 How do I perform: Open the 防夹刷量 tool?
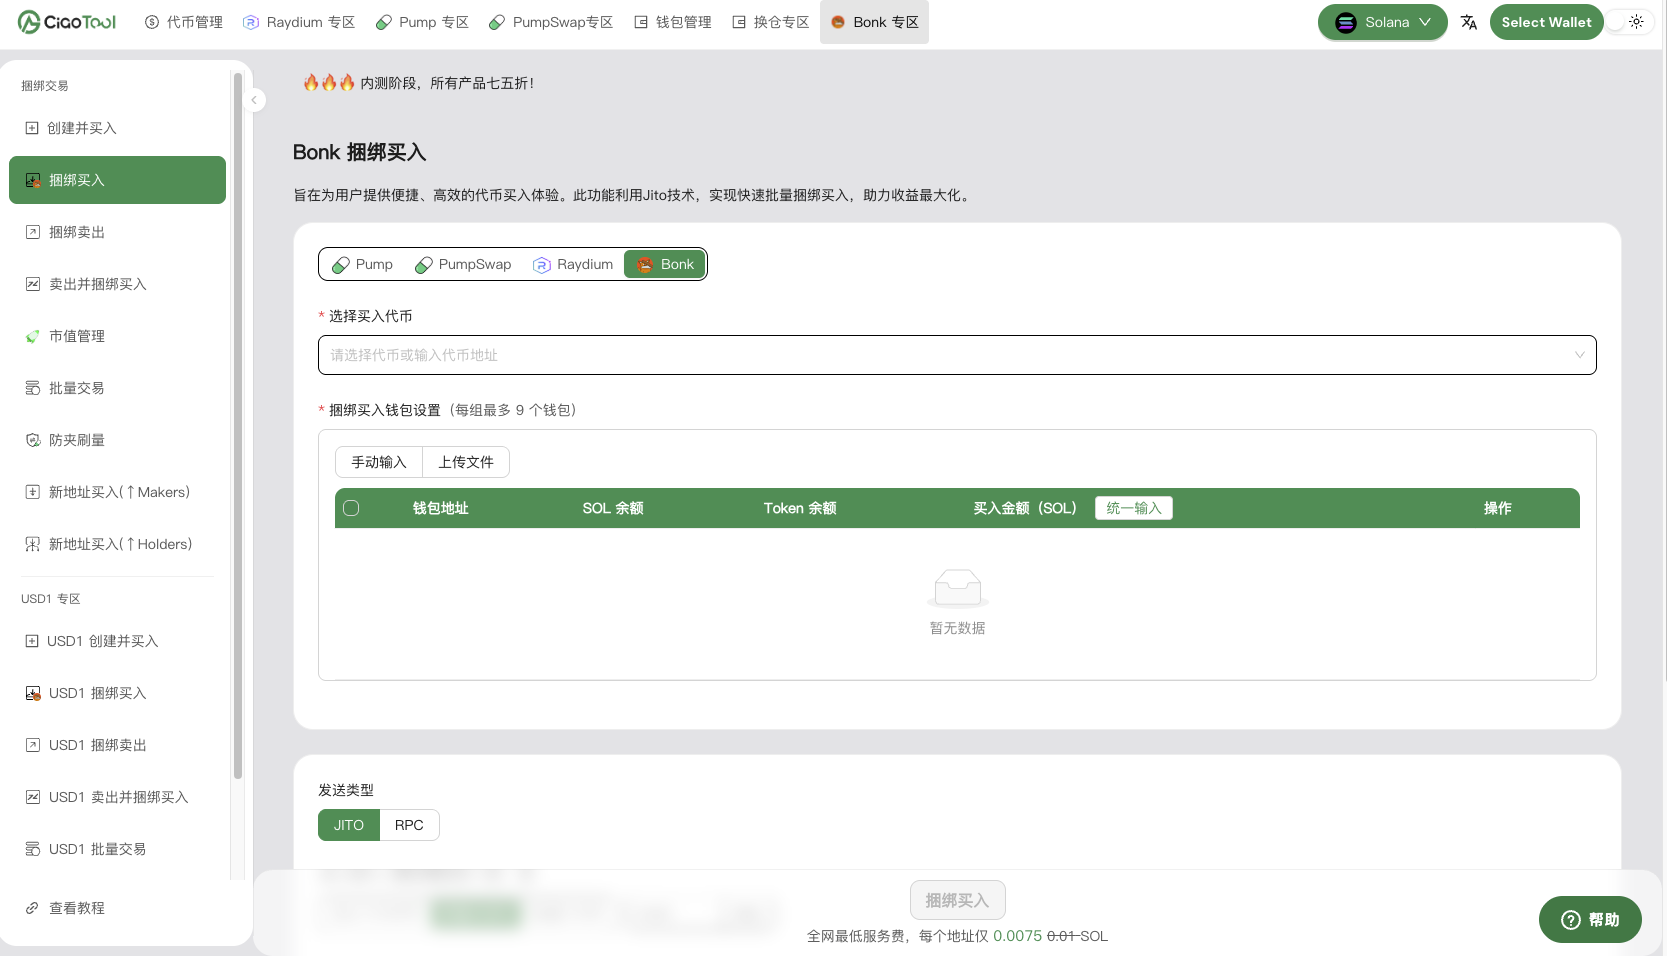31,440
